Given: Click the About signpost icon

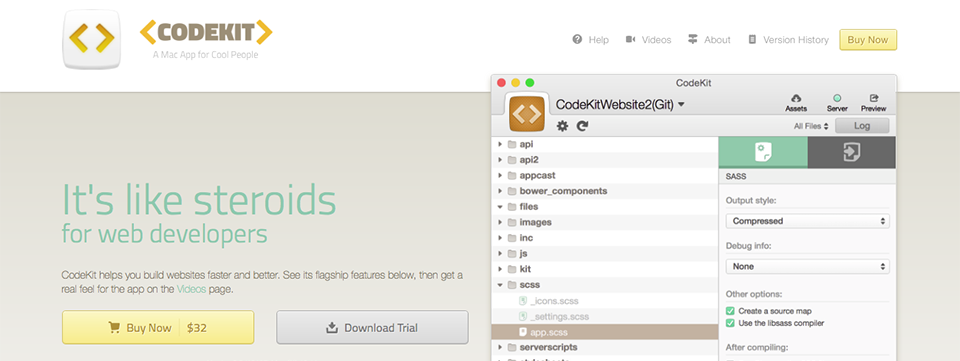Looking at the screenshot, I should (692, 39).
